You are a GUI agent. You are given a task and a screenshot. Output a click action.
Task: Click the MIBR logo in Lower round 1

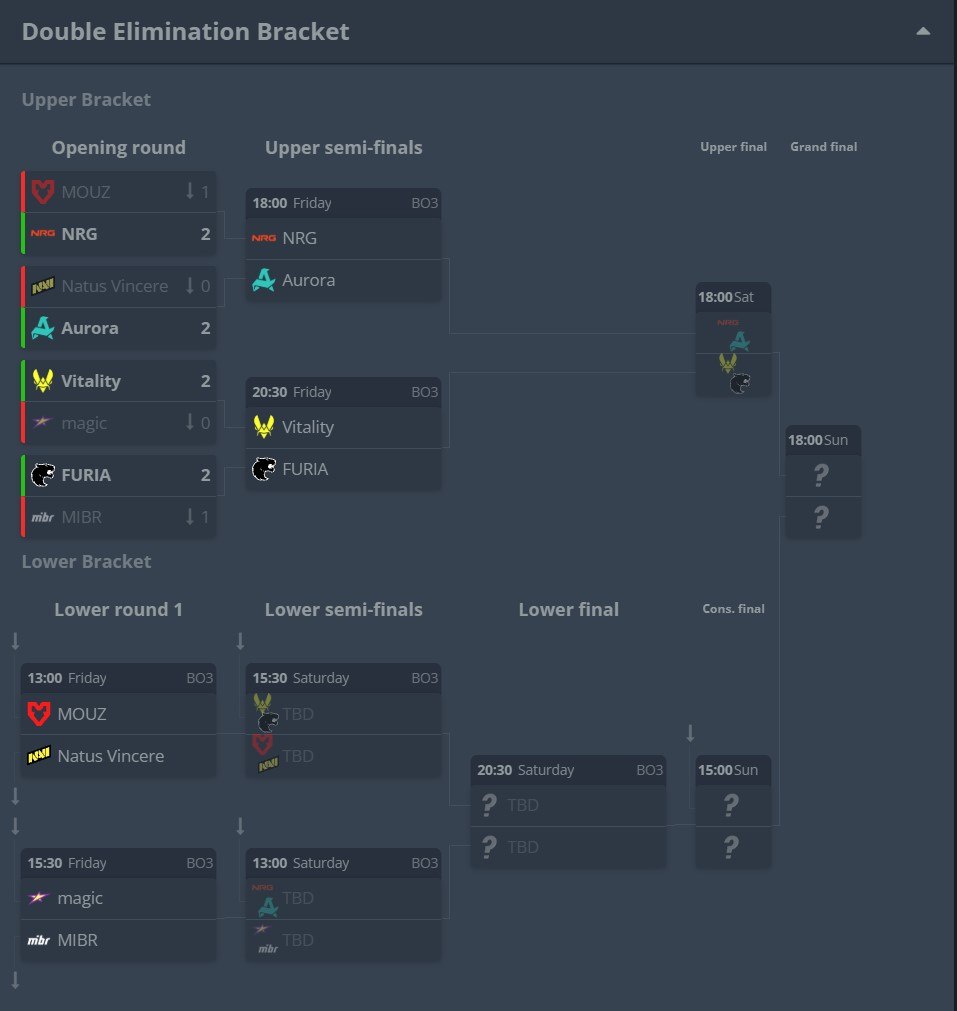coord(39,940)
